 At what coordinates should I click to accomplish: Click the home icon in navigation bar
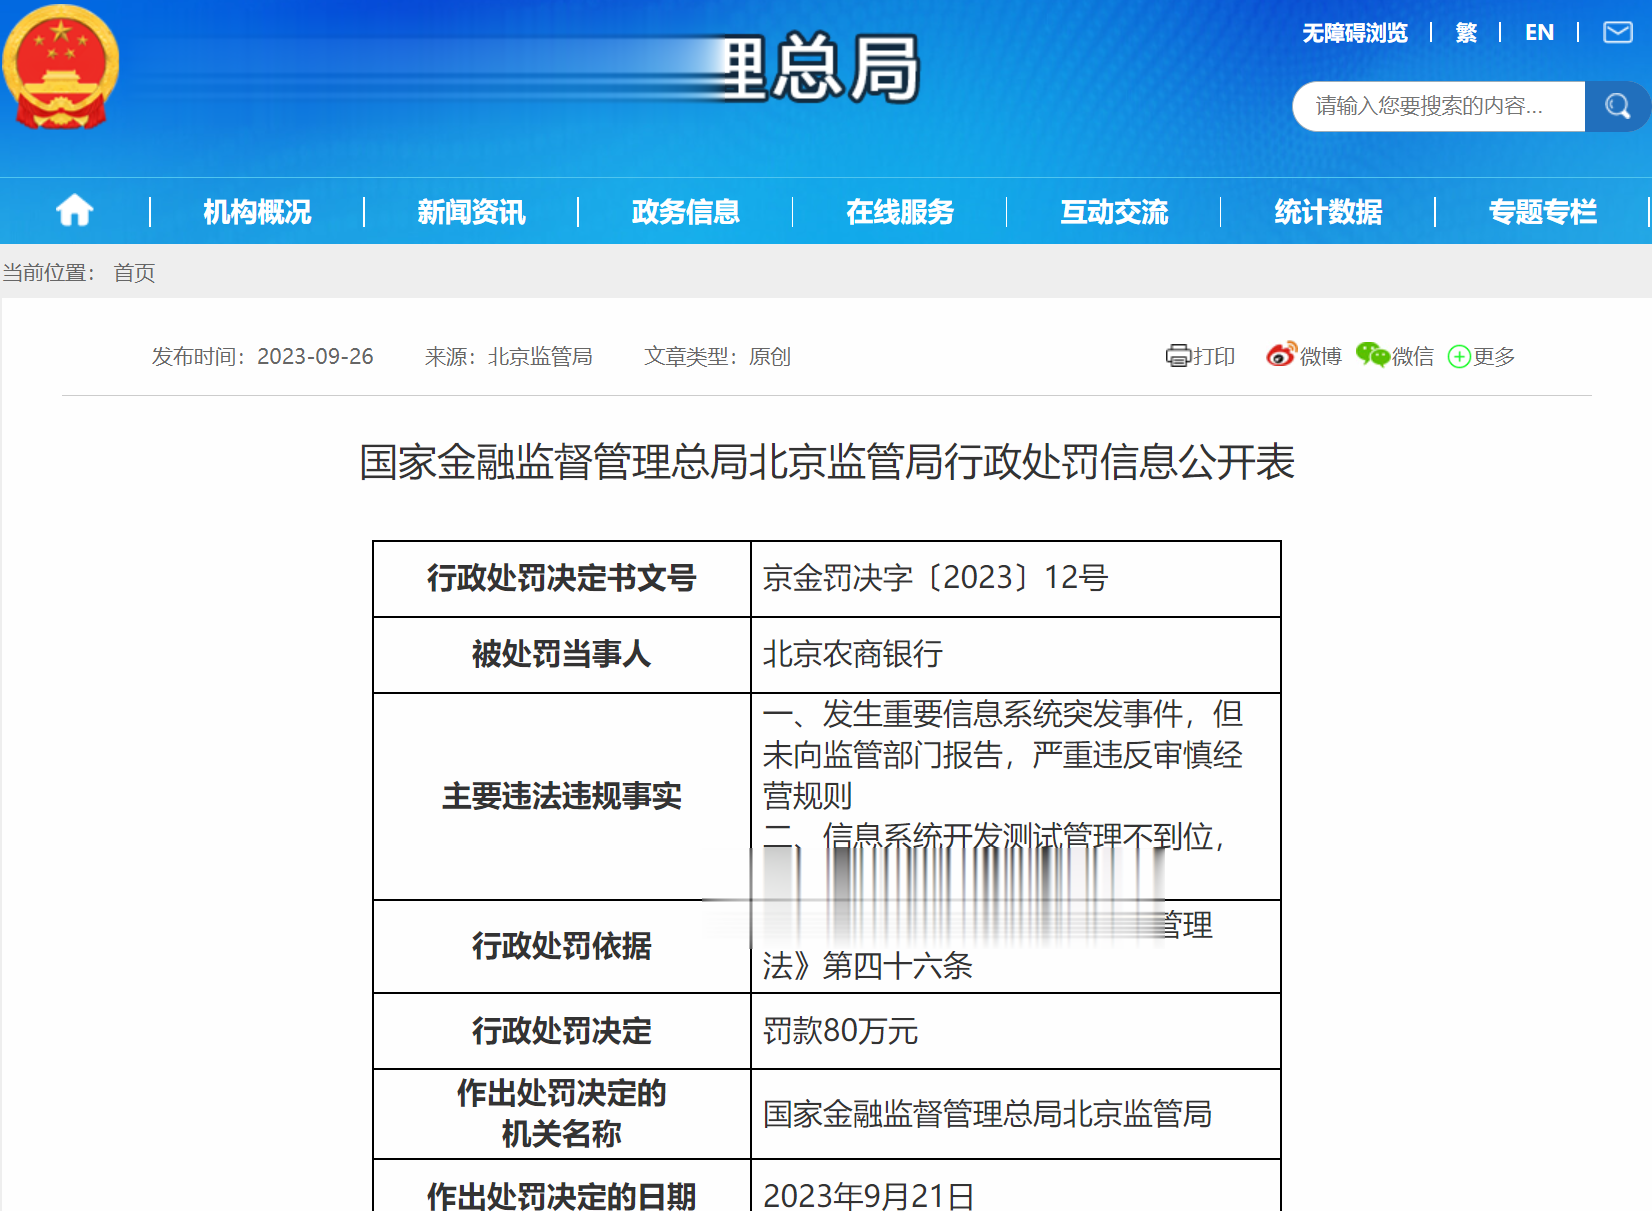click(x=75, y=211)
